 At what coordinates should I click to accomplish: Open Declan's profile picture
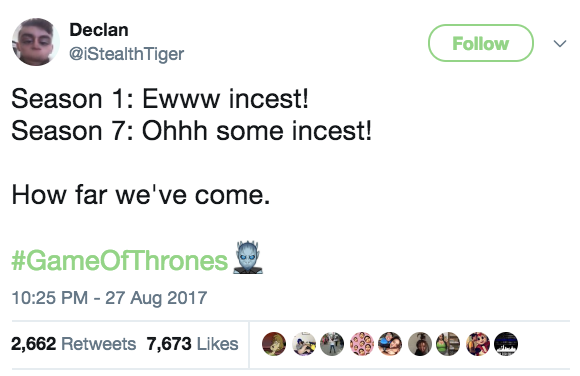[x=36, y=42]
